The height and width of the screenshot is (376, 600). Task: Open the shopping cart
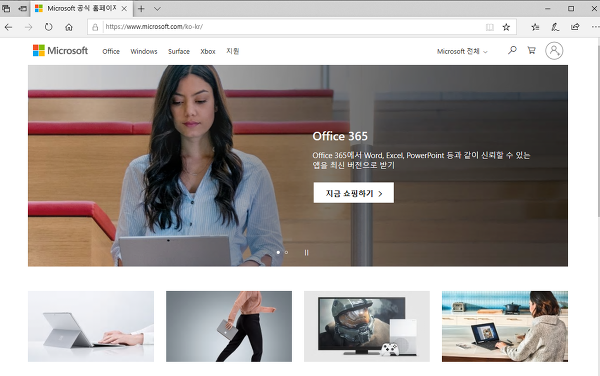pyautogui.click(x=532, y=50)
